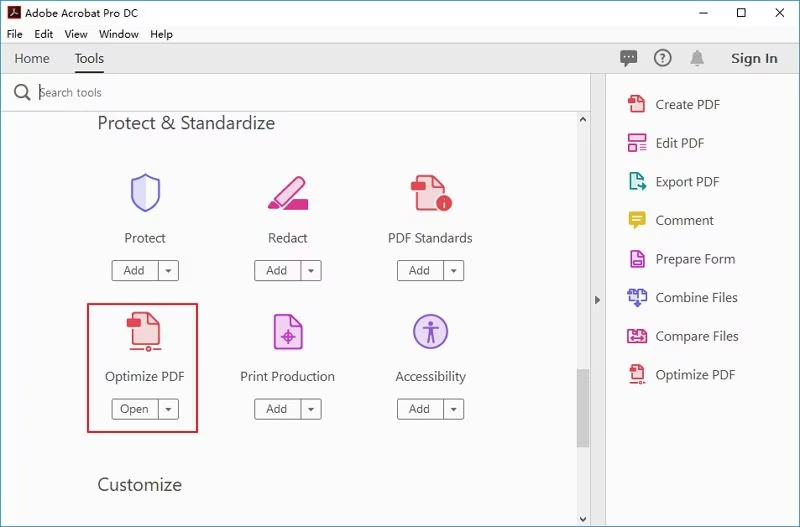This screenshot has height=527, width=800.
Task: Click the Redact marker icon
Action: [288, 193]
